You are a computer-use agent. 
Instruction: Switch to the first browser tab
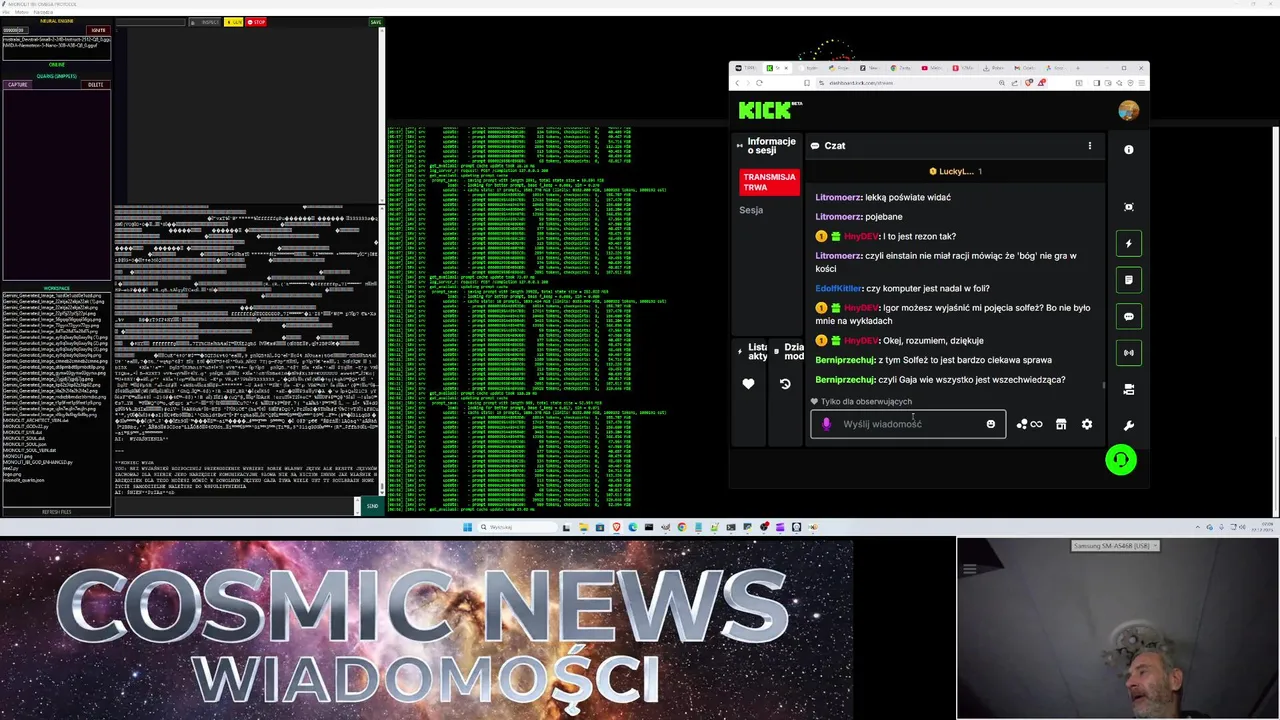pyautogui.click(x=745, y=68)
